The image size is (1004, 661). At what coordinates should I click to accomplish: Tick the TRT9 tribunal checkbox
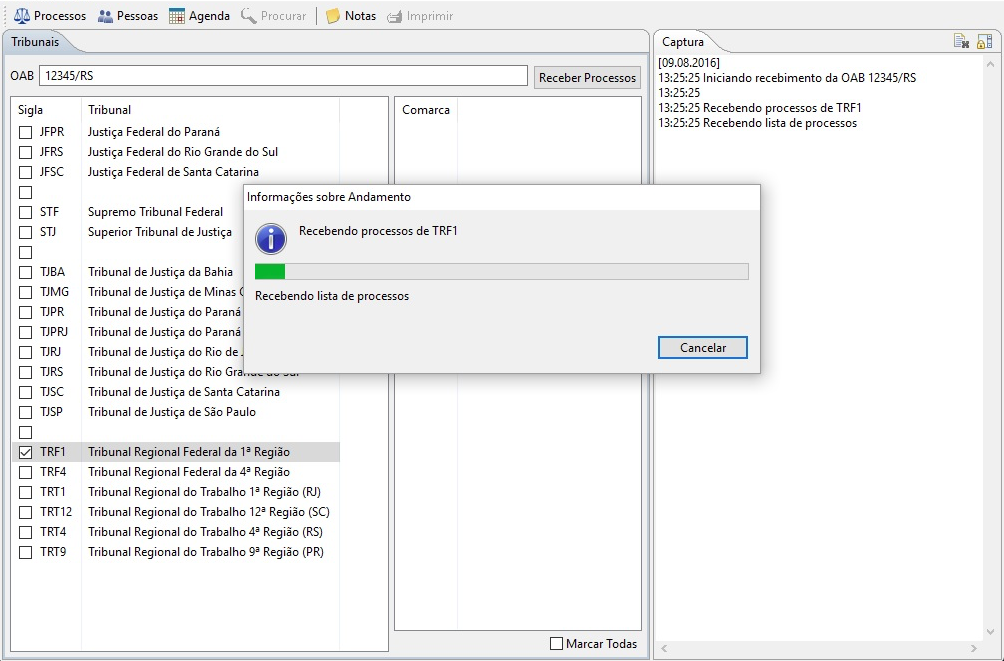(26, 552)
